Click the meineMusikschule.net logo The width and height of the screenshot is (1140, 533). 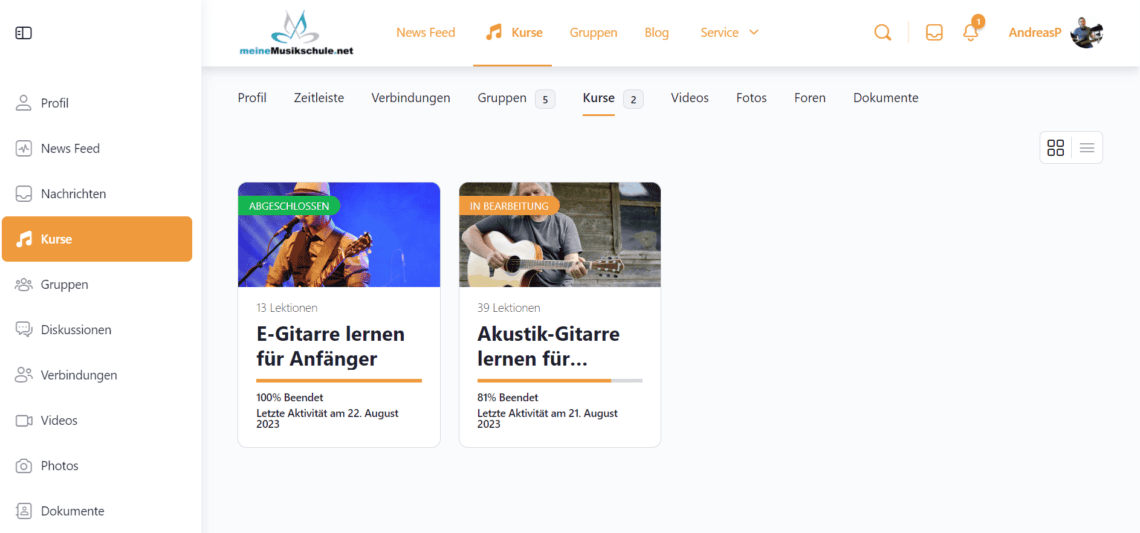coord(297,33)
